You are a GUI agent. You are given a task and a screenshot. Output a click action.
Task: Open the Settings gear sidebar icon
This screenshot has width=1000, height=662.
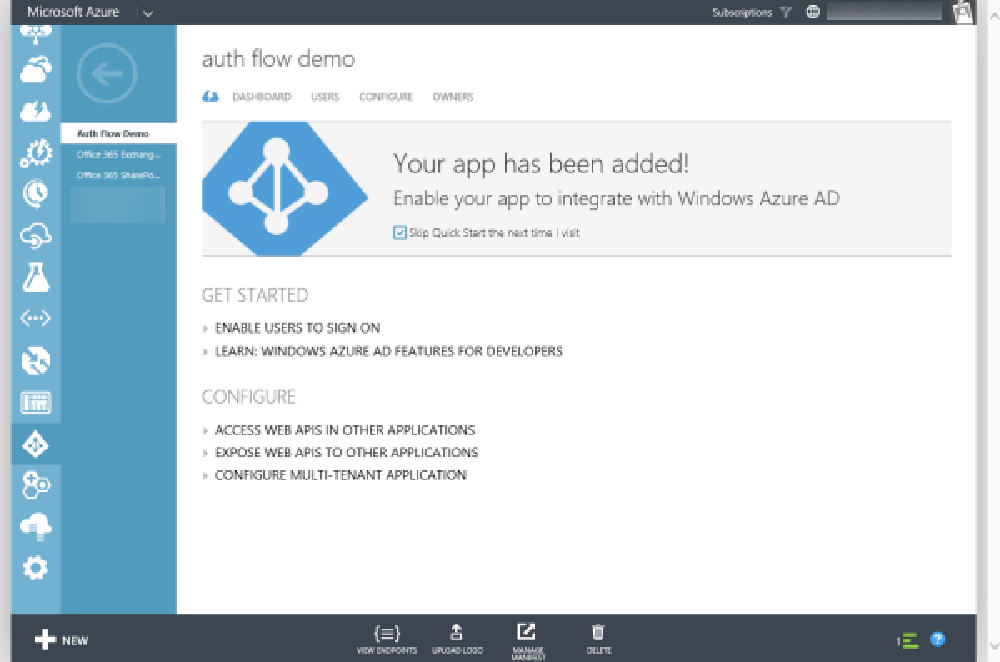click(x=35, y=568)
